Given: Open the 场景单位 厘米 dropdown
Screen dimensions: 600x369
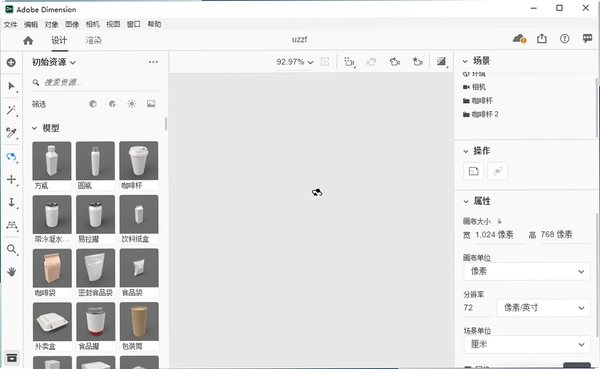Looking at the screenshot, I should click(527, 344).
